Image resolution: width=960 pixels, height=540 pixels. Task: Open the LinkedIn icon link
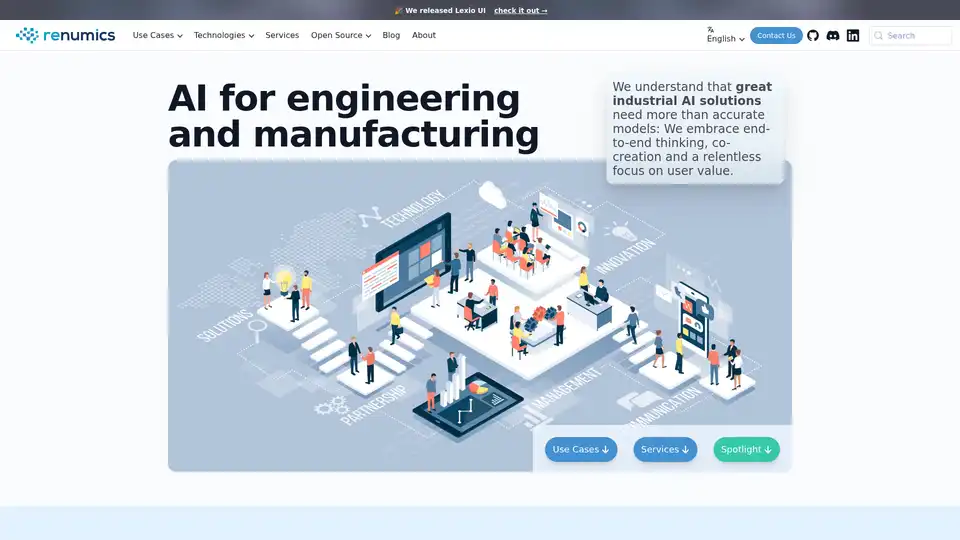[x=853, y=35]
